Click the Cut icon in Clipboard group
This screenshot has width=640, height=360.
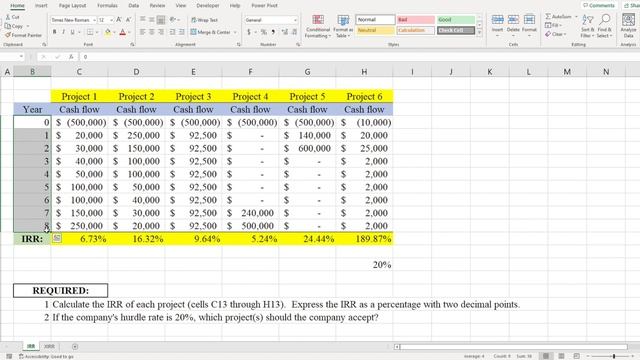point(8,17)
